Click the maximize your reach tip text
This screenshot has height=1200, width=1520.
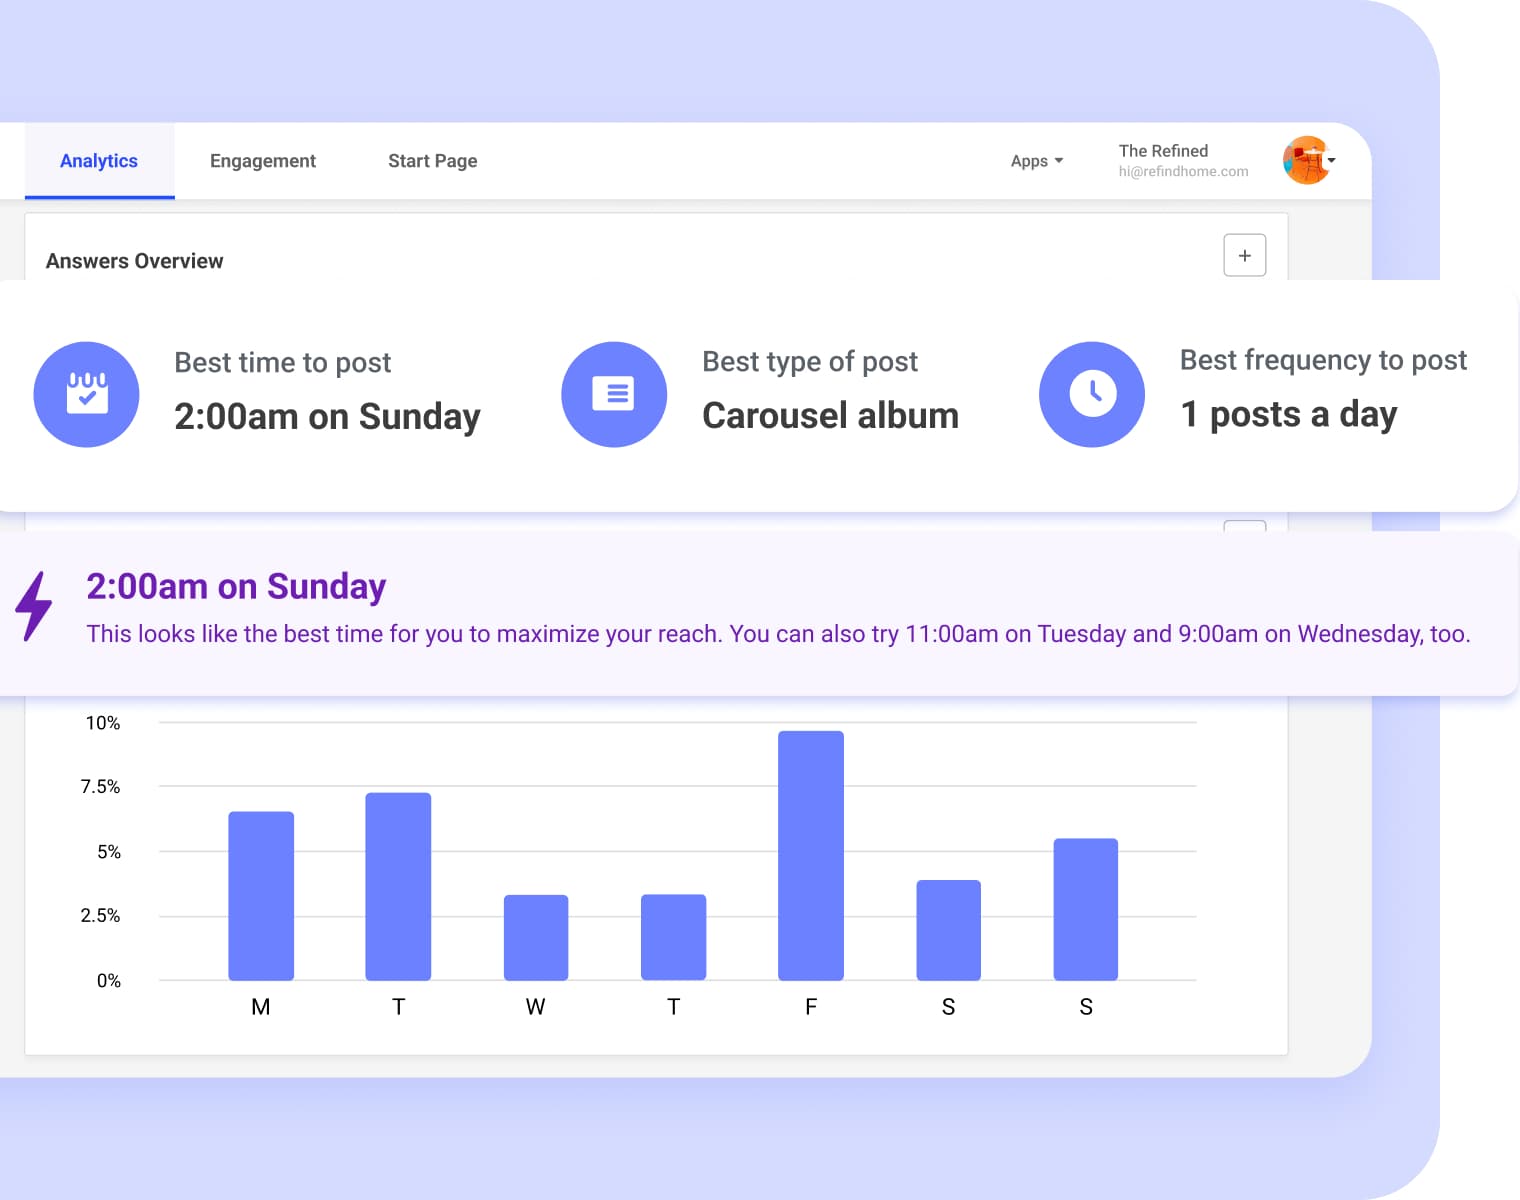coord(778,634)
